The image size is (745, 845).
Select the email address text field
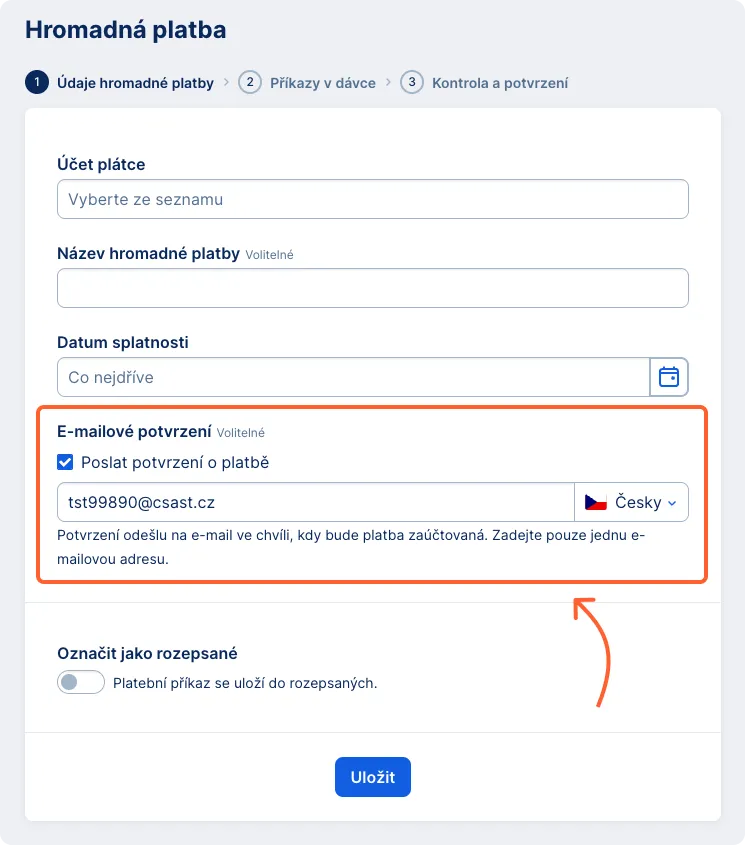click(315, 501)
